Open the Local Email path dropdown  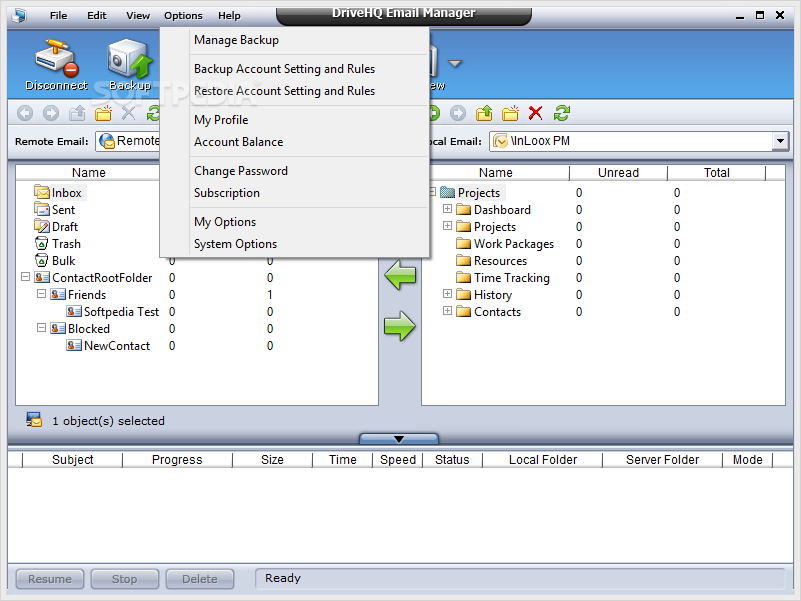[x=780, y=141]
